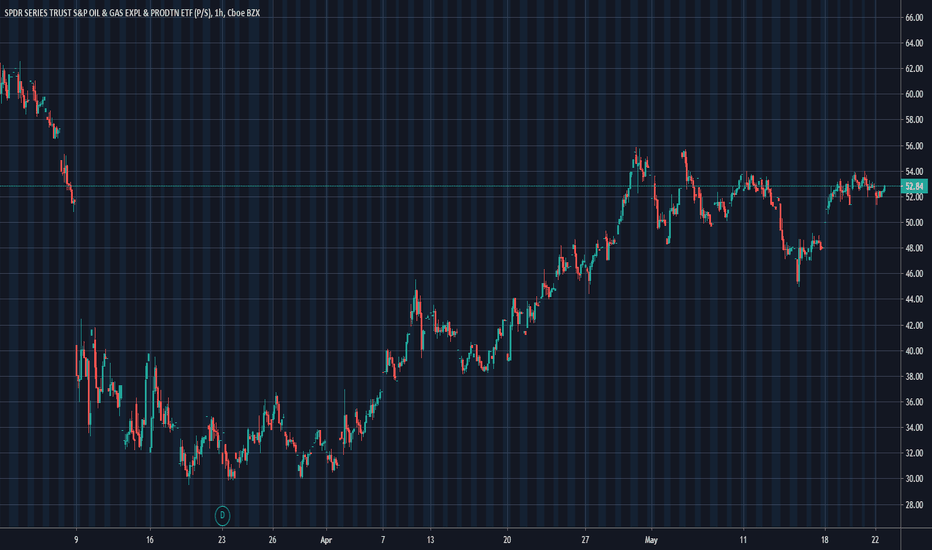Viewport: 932px width, 550px height.
Task: Click the 54.00 price axis label
Action: click(x=914, y=172)
